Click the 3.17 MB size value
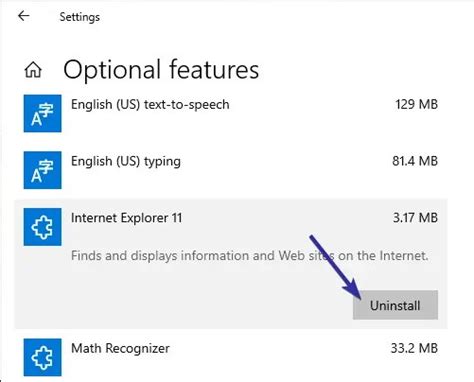The image size is (474, 382). 415,218
